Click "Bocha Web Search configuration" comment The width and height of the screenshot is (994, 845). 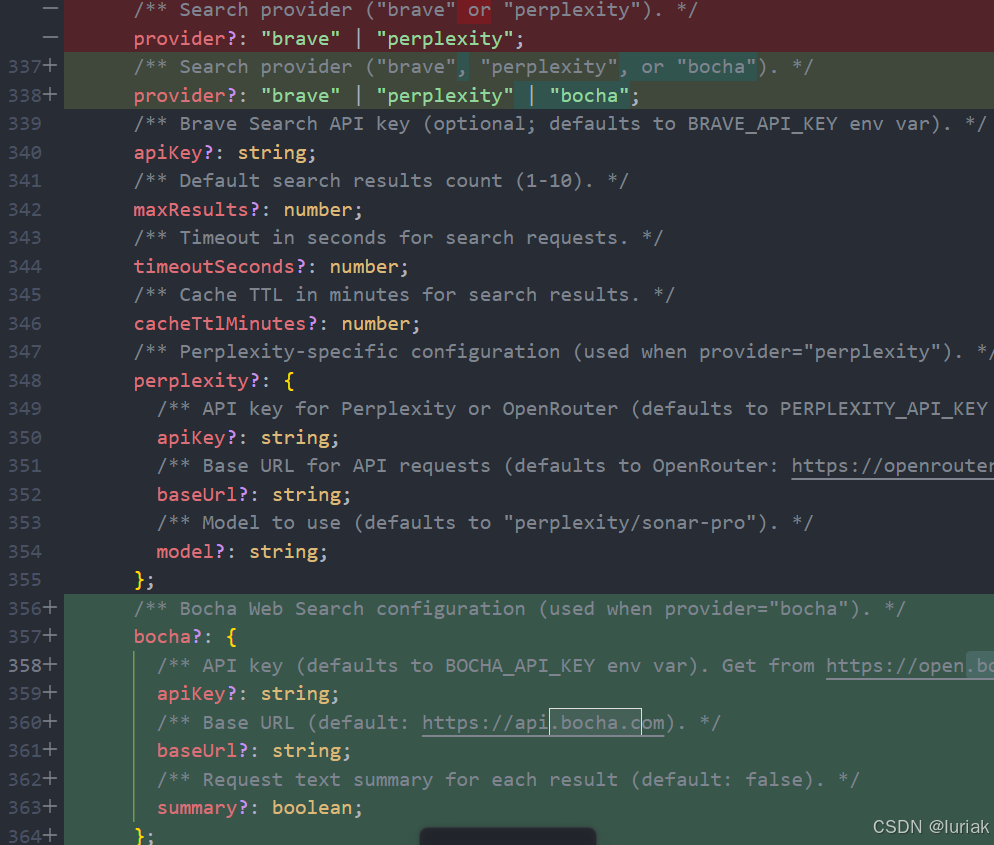pos(519,609)
